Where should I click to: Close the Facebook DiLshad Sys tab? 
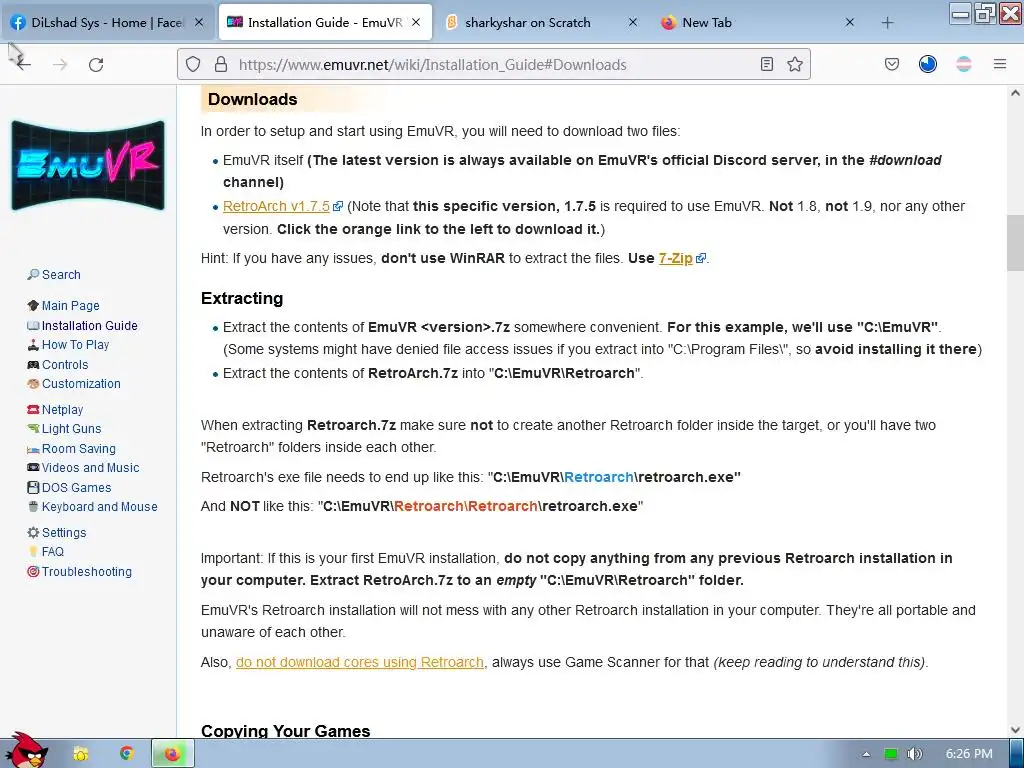pos(199,22)
